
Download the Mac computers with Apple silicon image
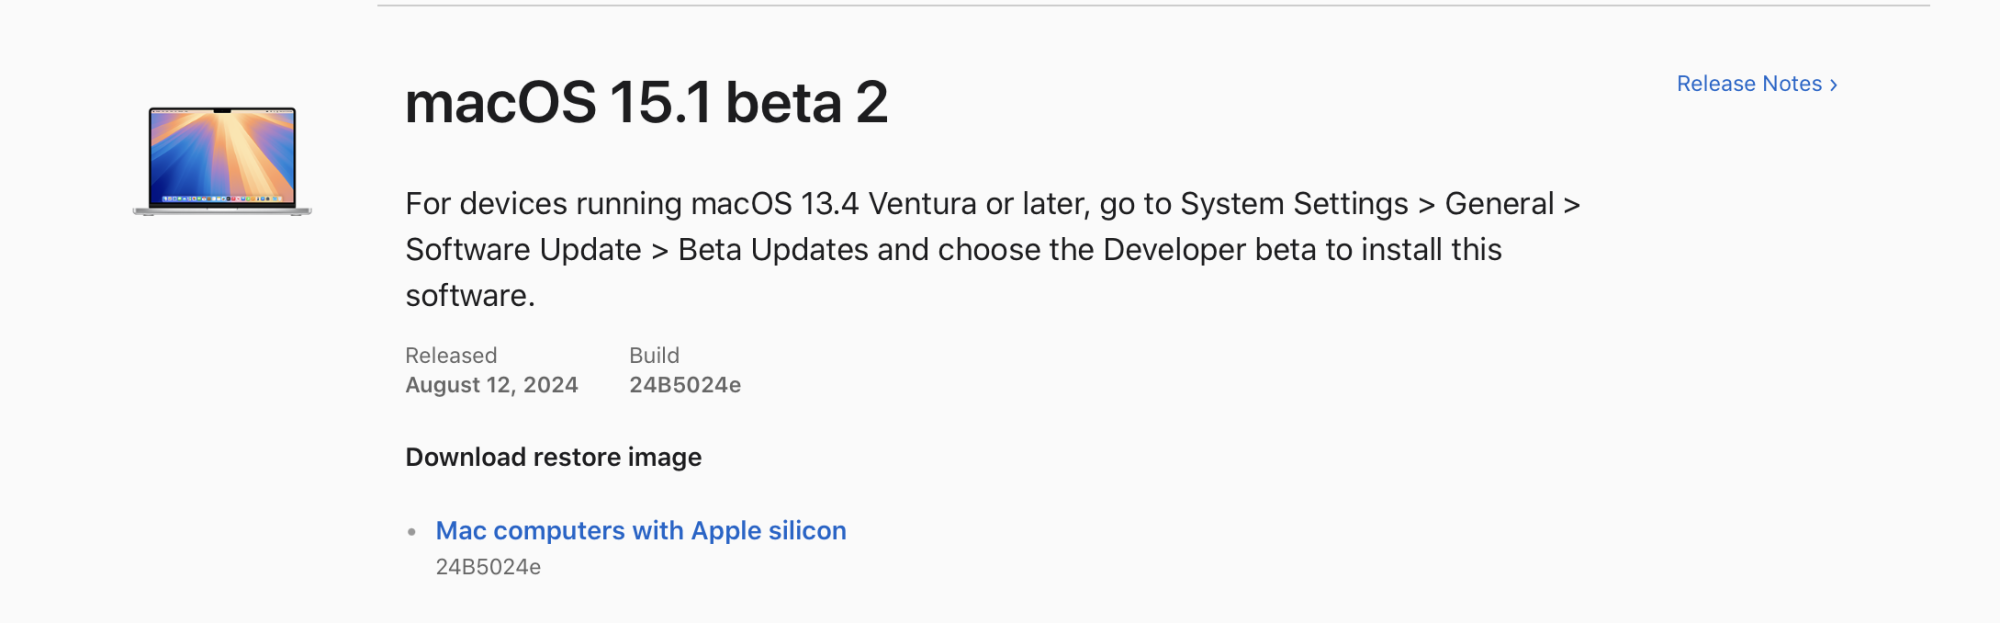(x=641, y=531)
